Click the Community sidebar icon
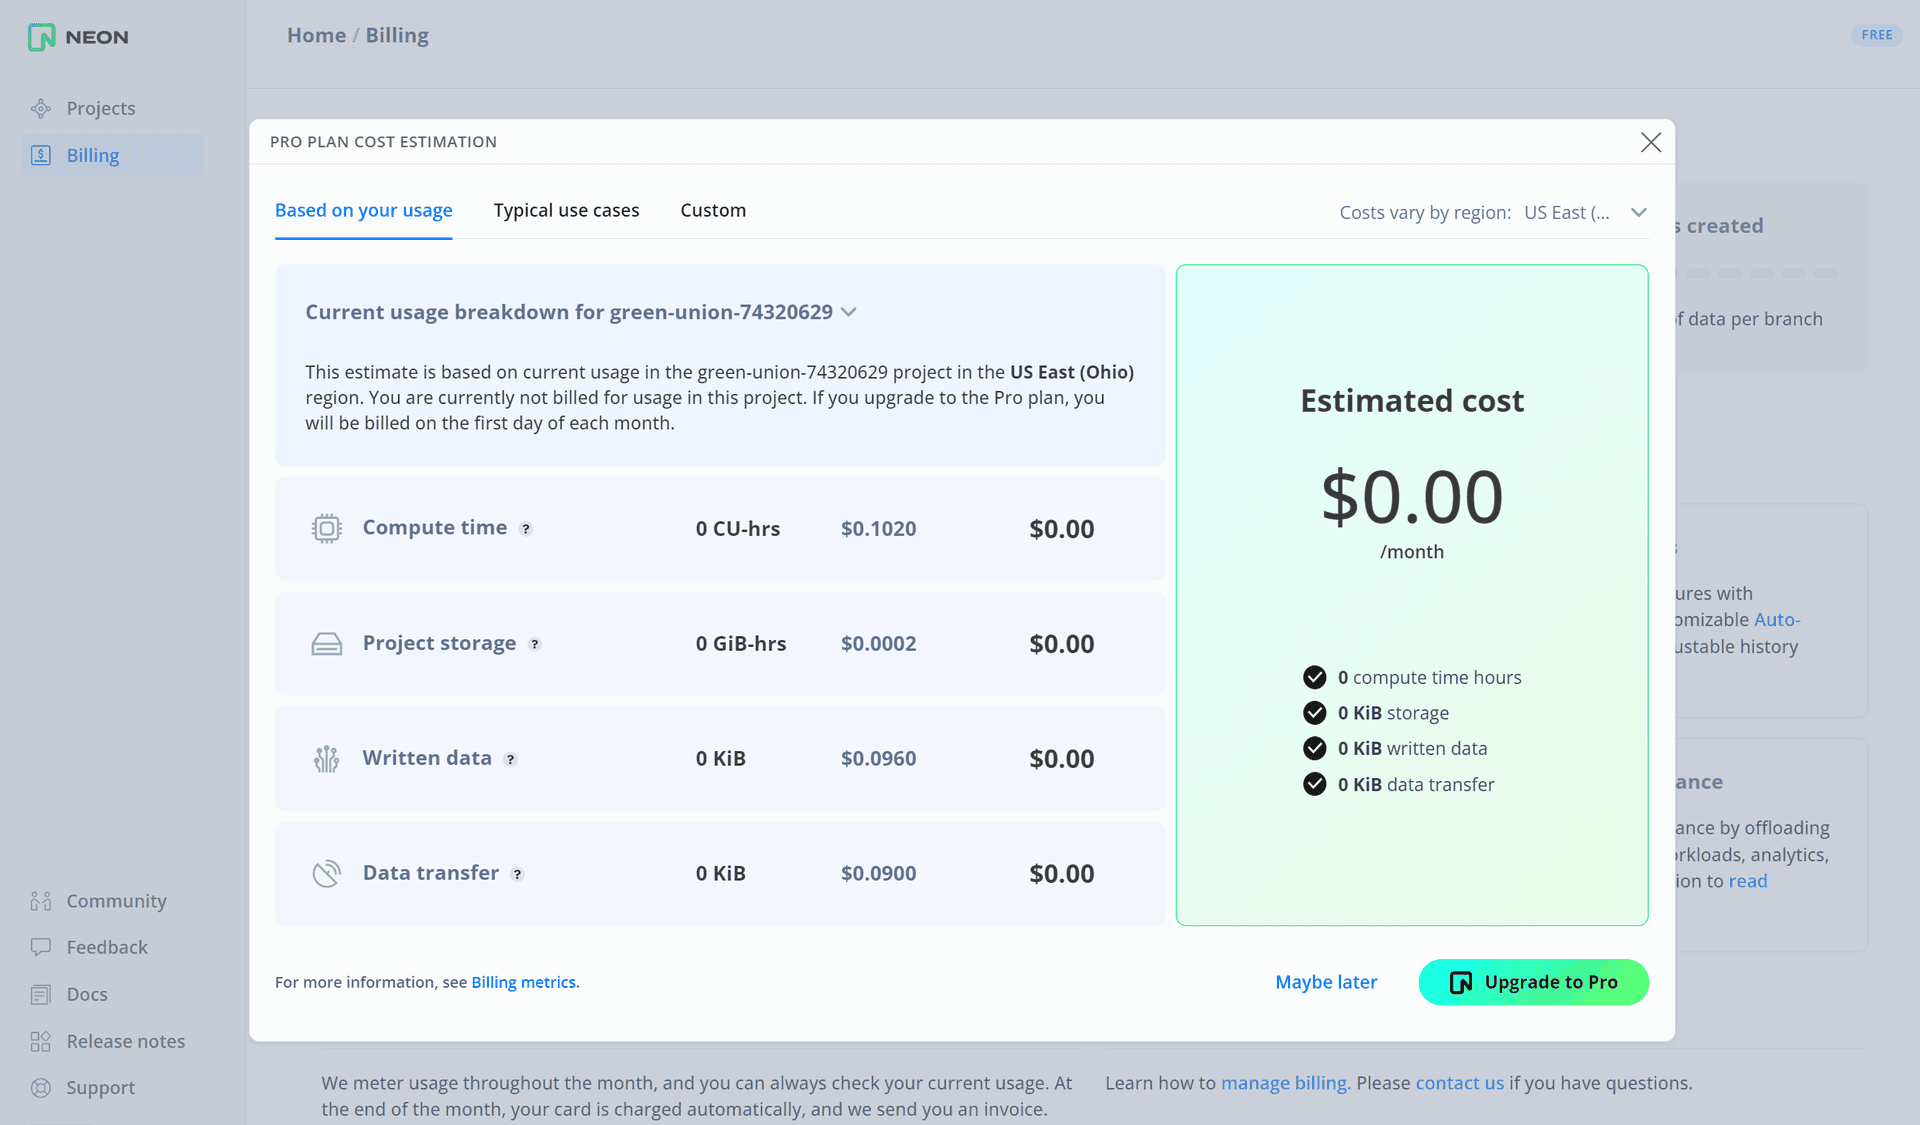This screenshot has width=1920, height=1125. [x=40, y=900]
